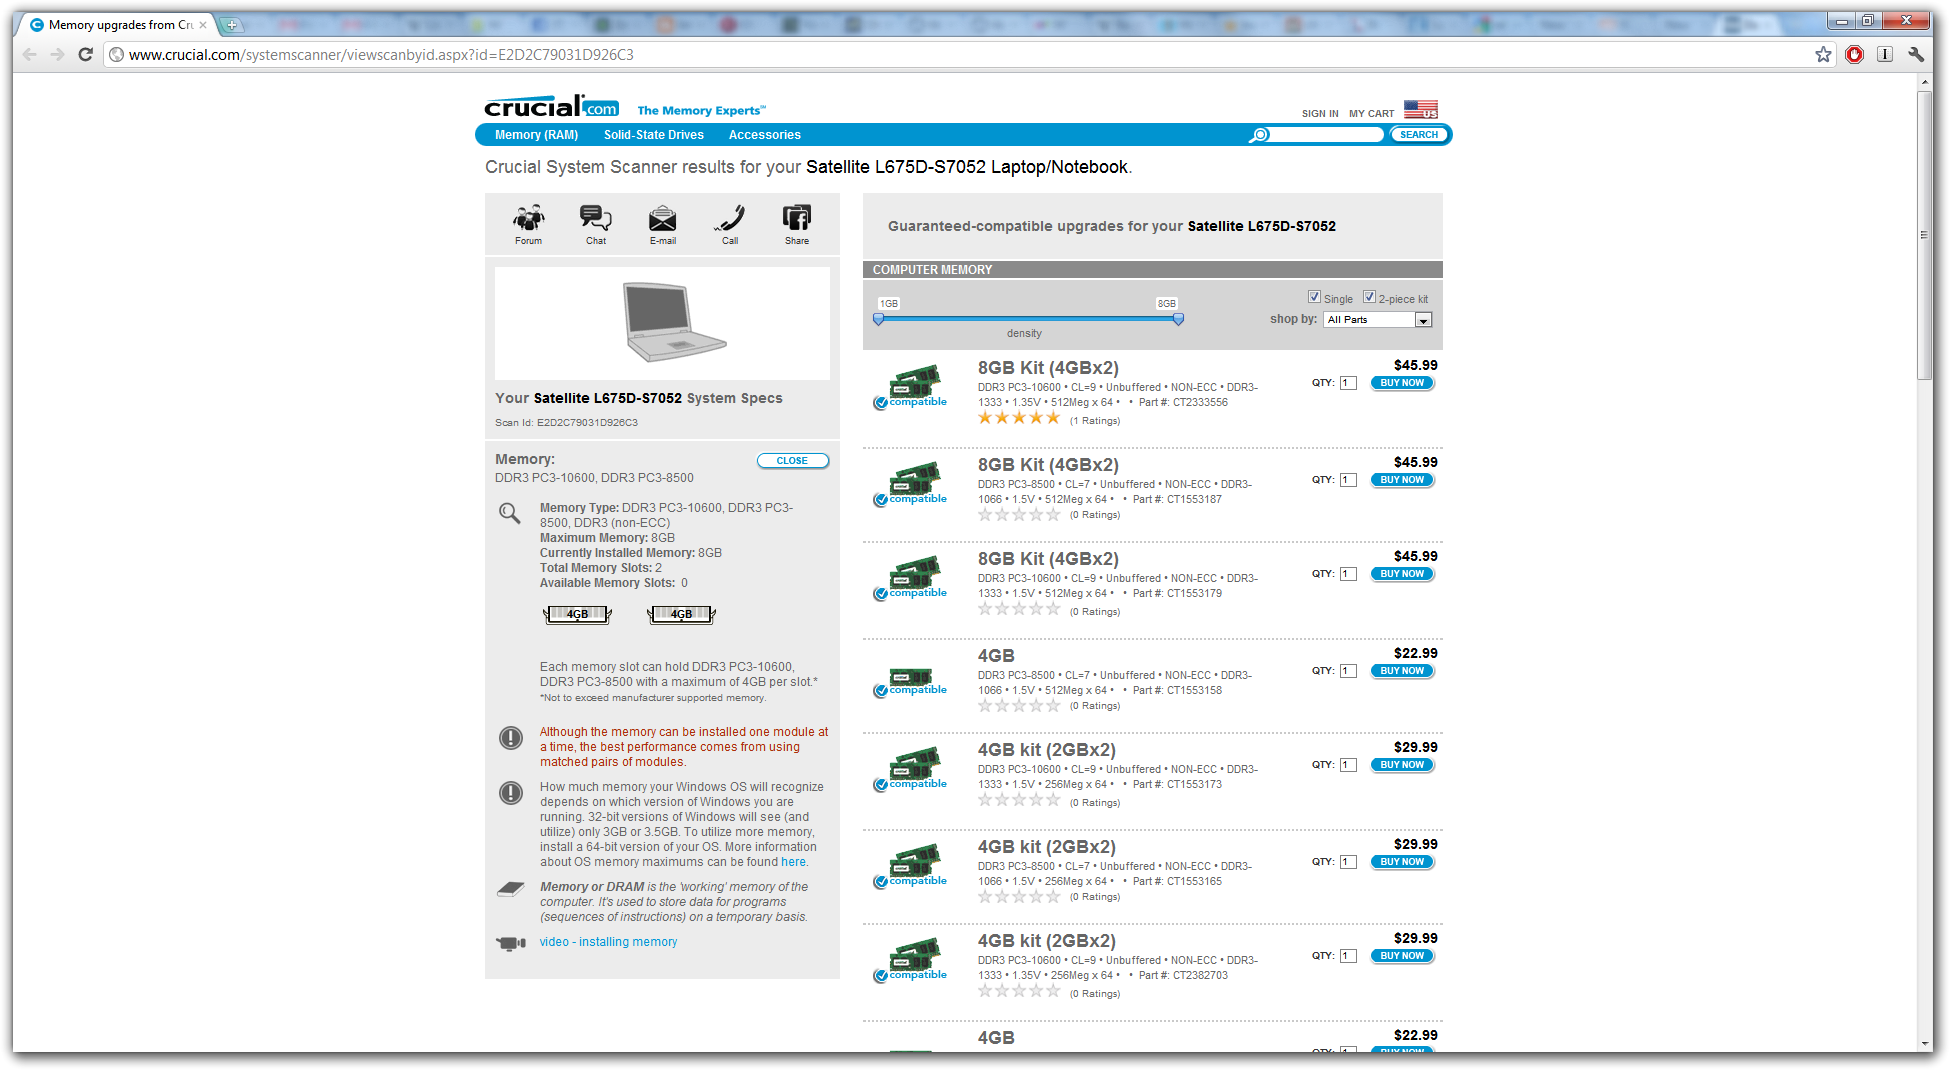Click the SIGN IN link
1950x1071 pixels.
click(x=1320, y=114)
